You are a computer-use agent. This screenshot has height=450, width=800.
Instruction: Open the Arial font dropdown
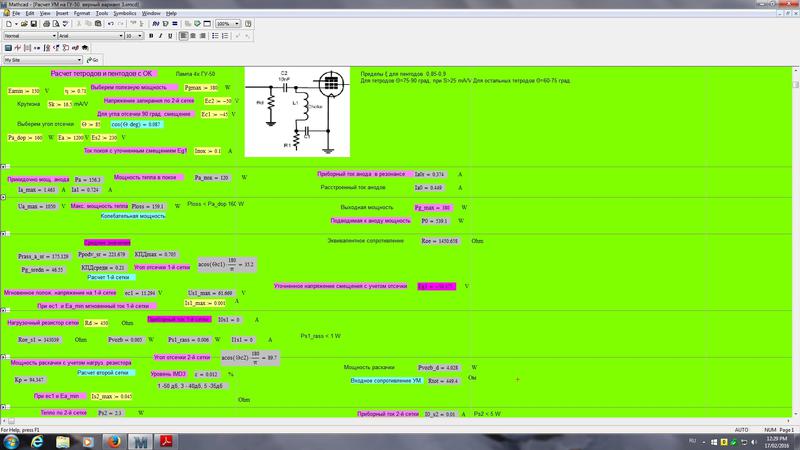pyautogui.click(x=121, y=36)
